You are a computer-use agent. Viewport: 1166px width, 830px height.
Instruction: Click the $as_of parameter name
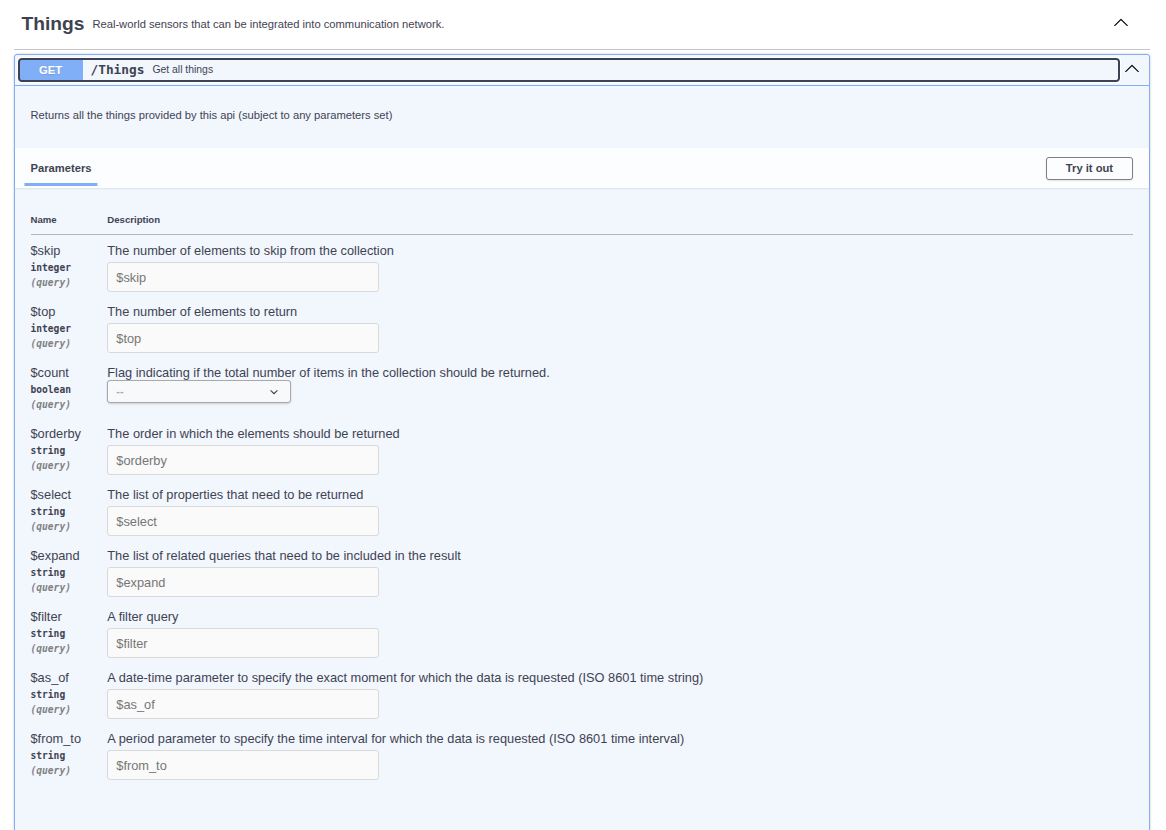[49, 678]
